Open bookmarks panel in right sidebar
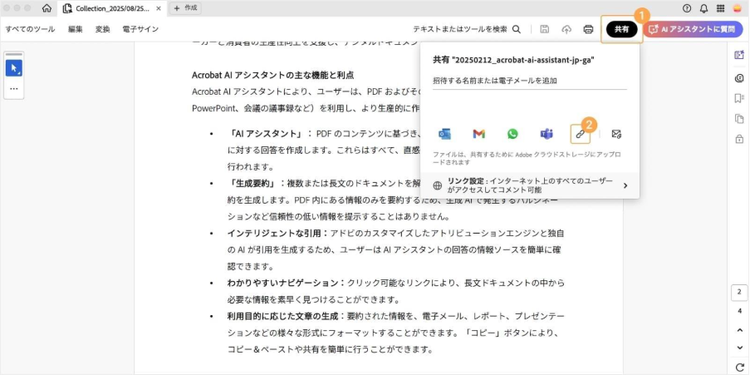 (x=739, y=98)
